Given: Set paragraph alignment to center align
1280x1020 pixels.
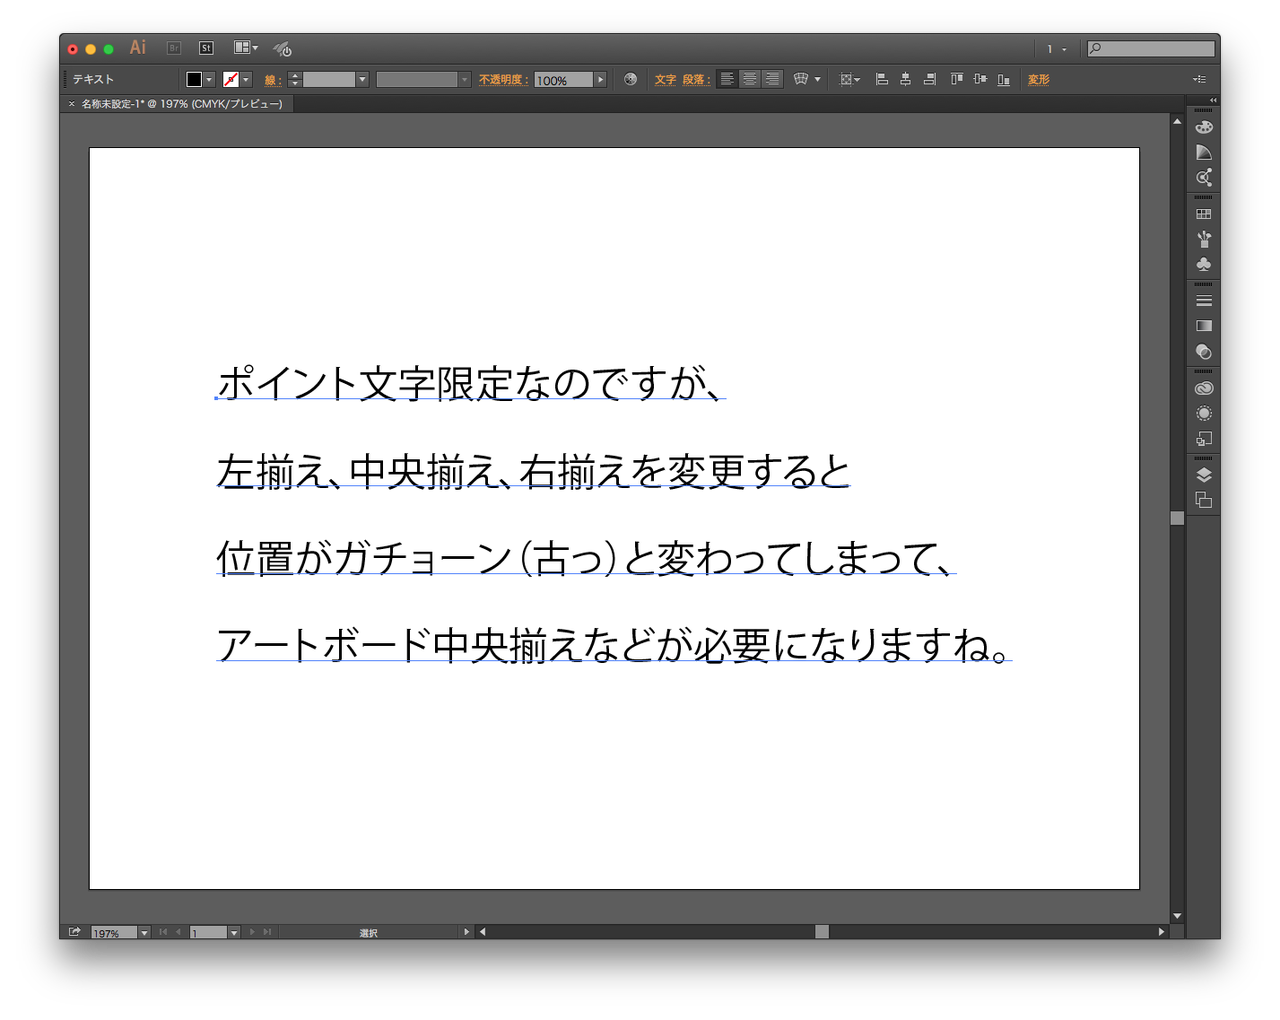Looking at the screenshot, I should (750, 79).
